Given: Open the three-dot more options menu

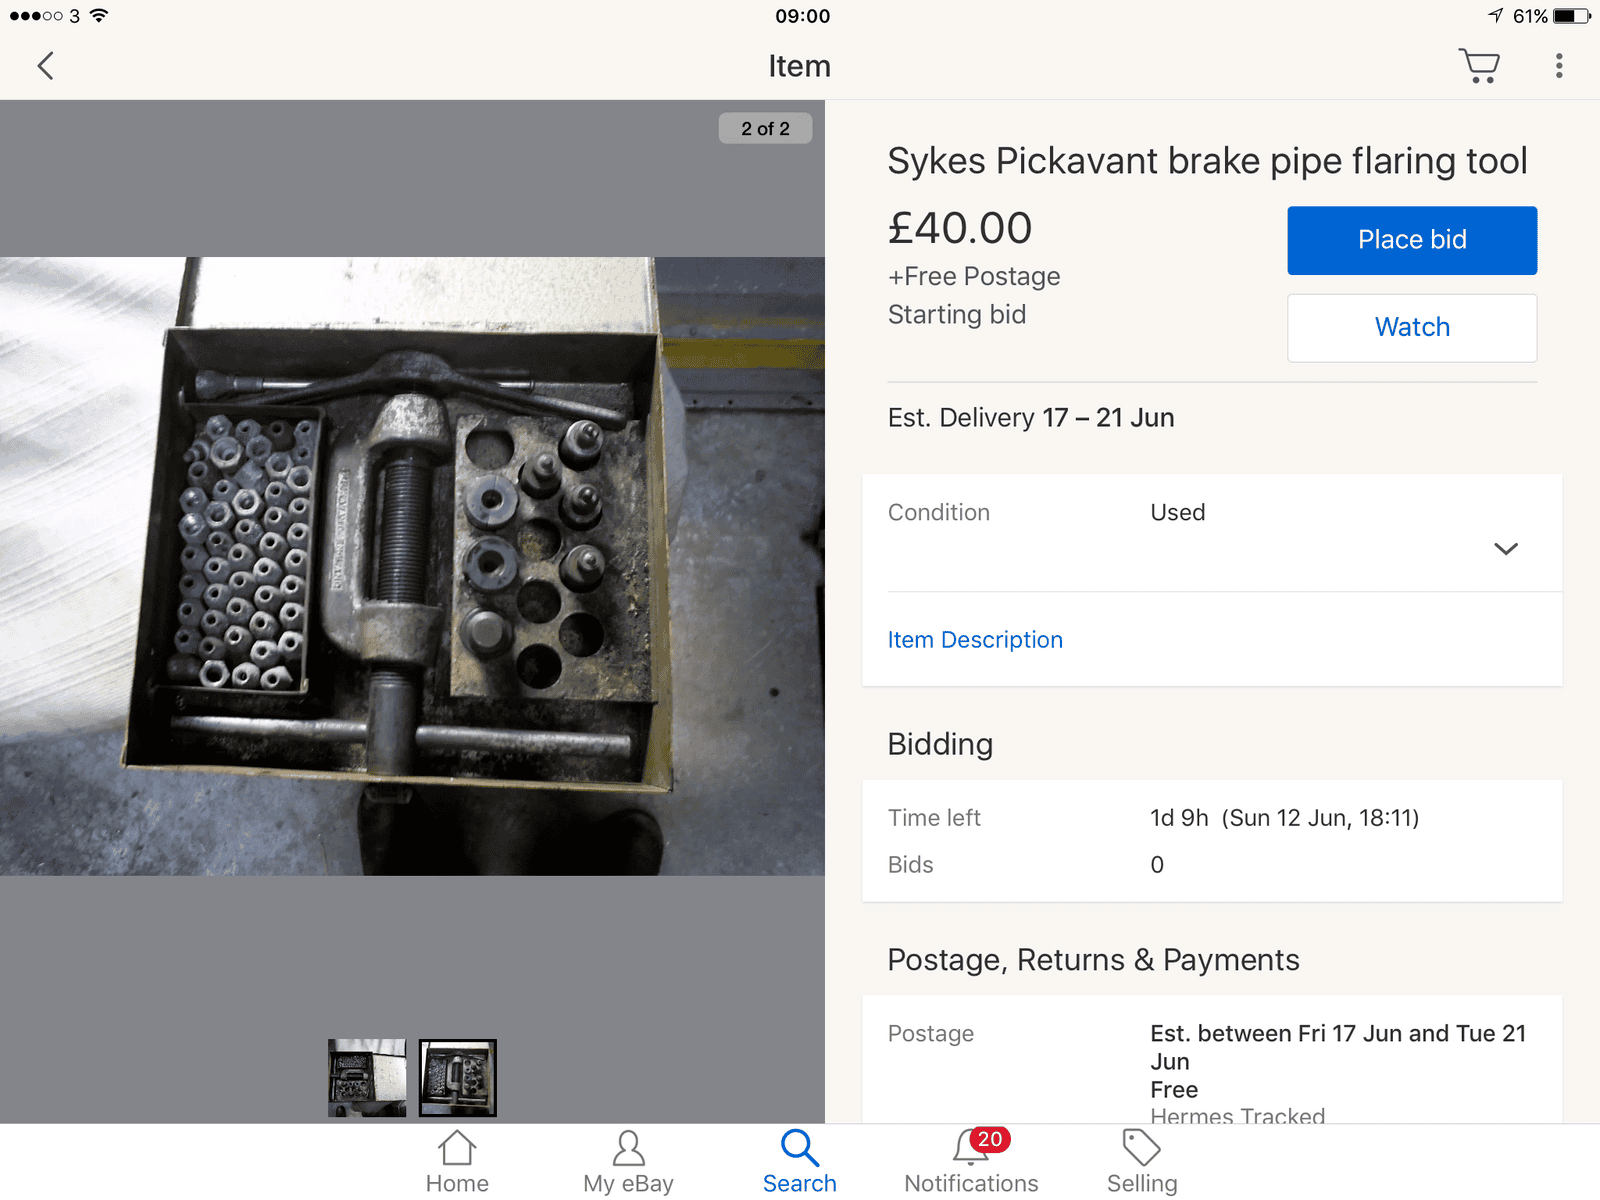Looking at the screenshot, I should [1559, 66].
